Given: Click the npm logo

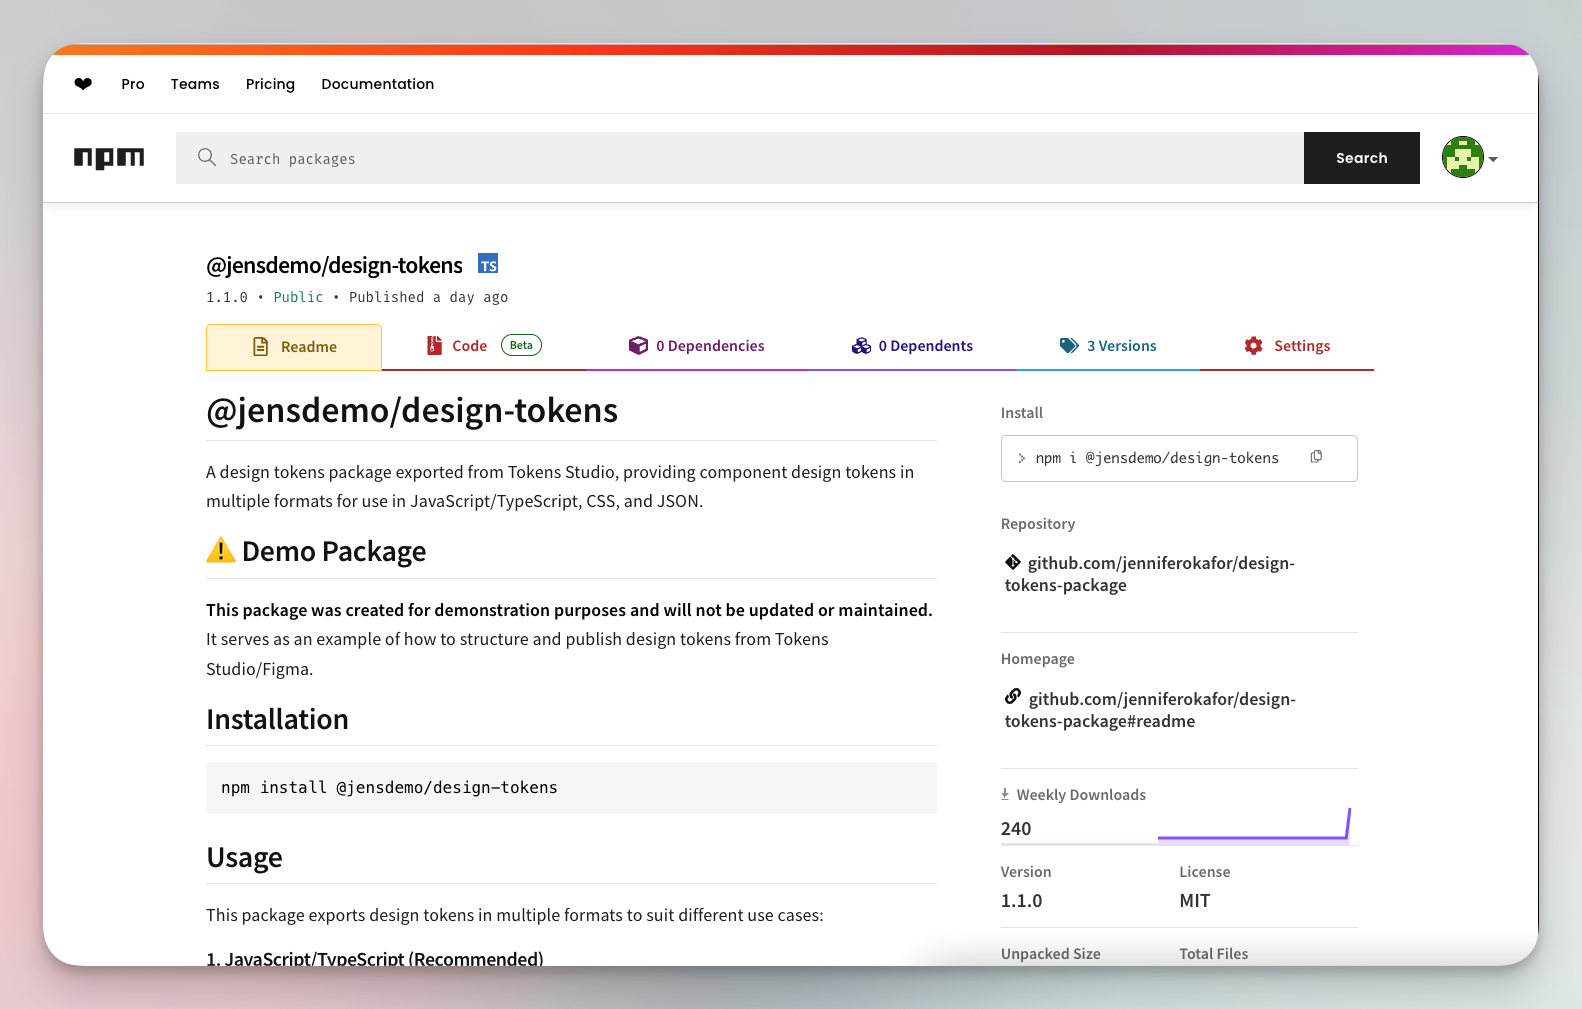Looking at the screenshot, I should point(109,158).
